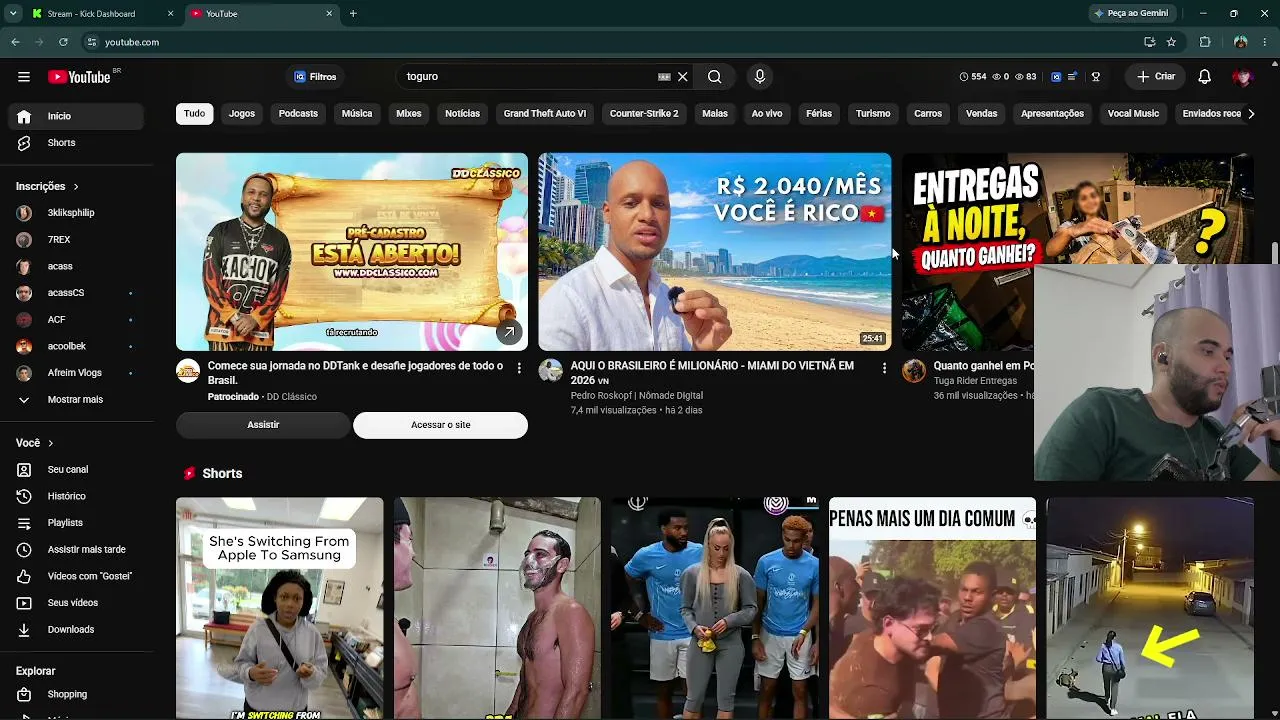Viewport: 1280px width, 720px height.
Task: Open the "She's Switching From Apple To Samsung" short
Action: [280, 608]
